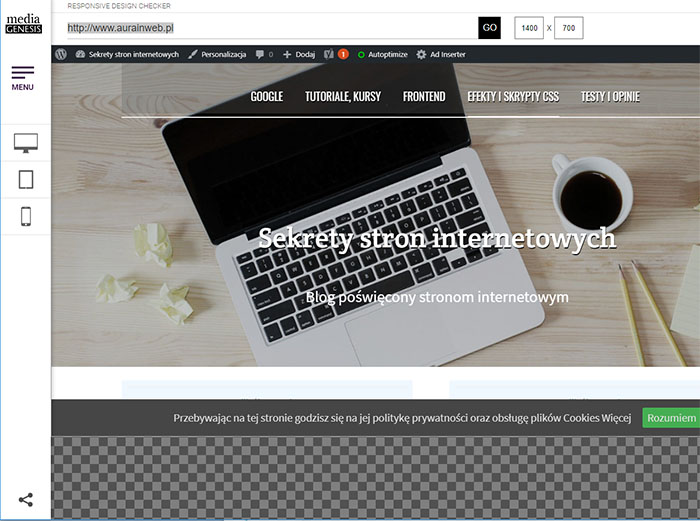The image size is (700, 521).
Task: Open the comments bubble icon
Action: 260,54
